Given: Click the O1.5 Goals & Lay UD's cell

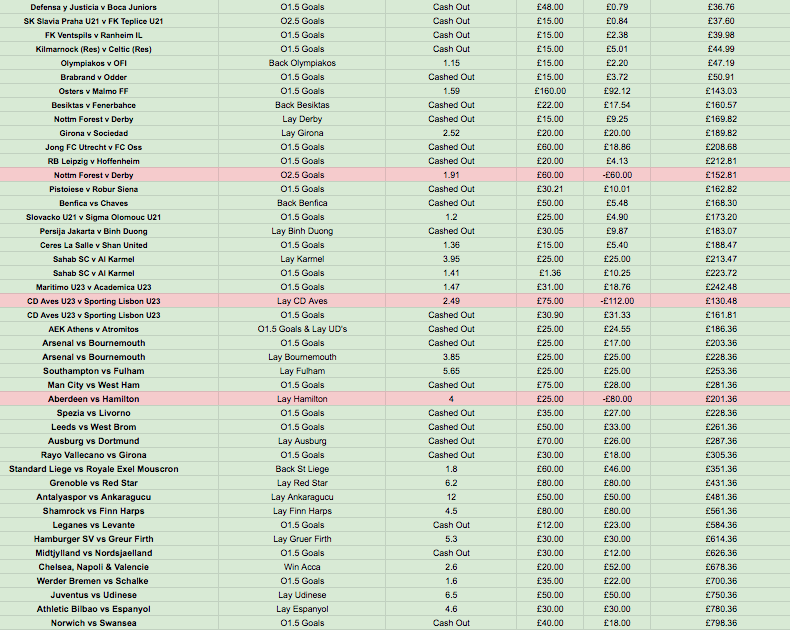Looking at the screenshot, I should click(302, 329).
